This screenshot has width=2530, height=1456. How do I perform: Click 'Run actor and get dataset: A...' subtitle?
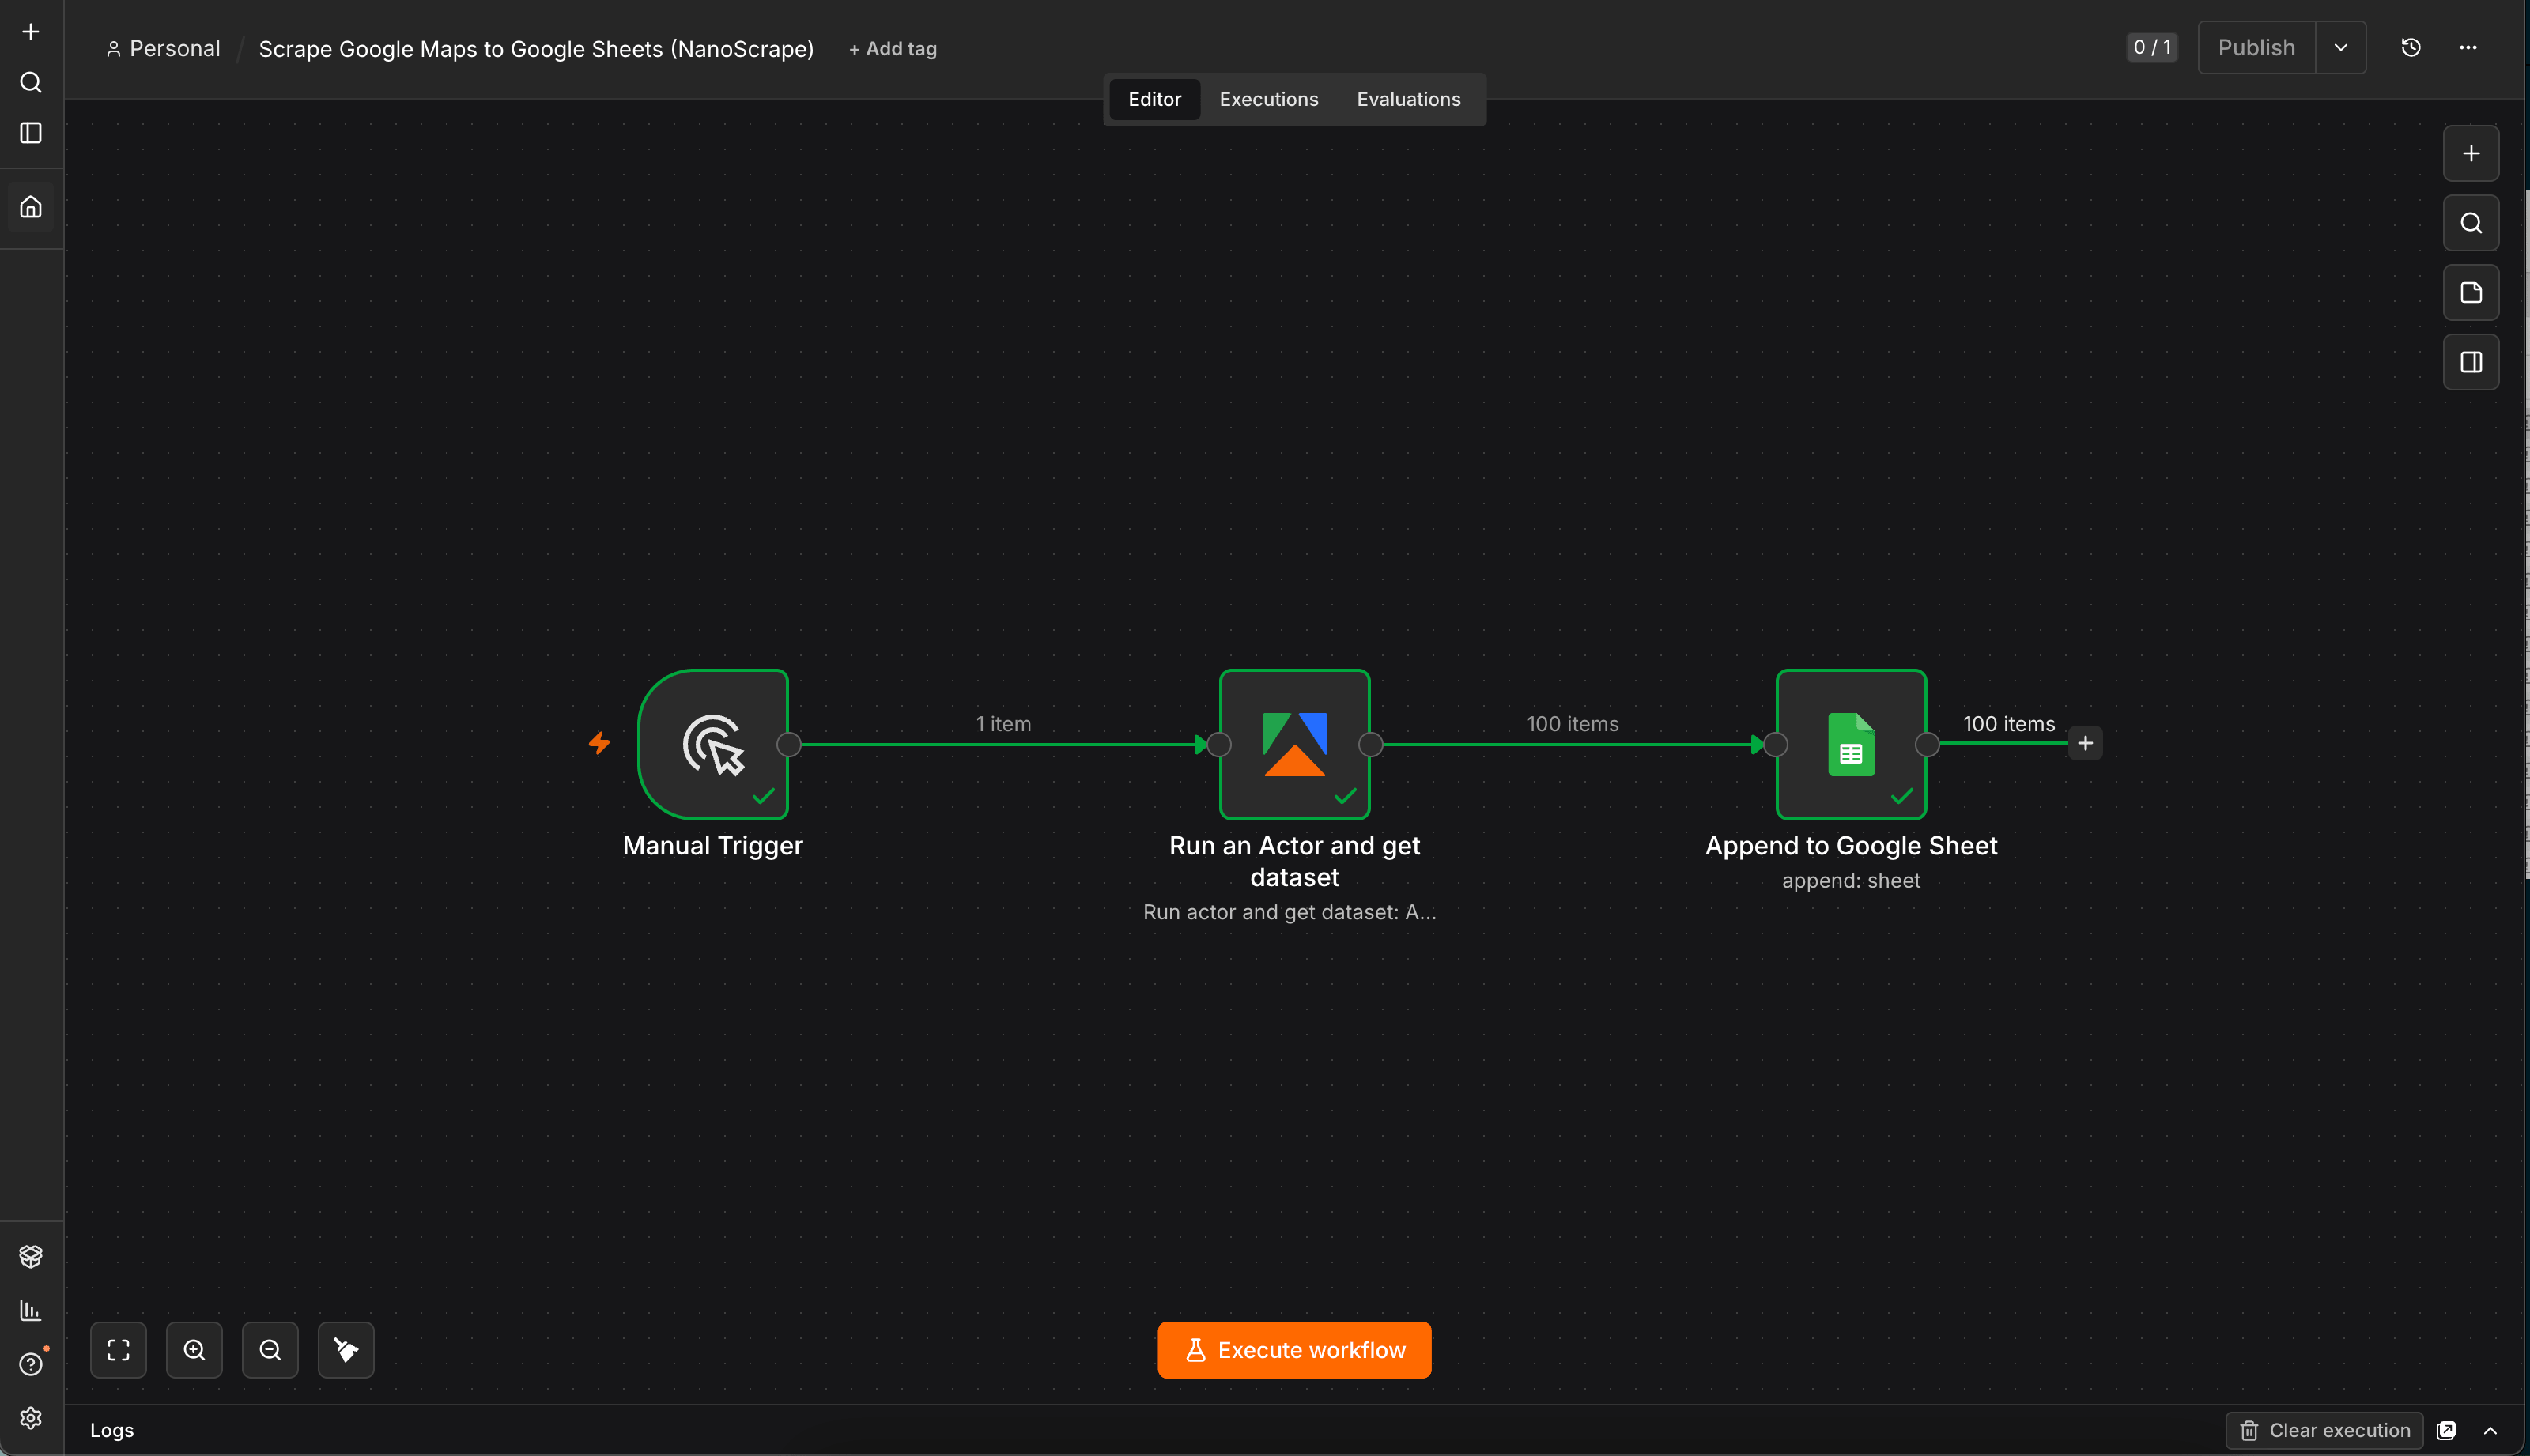pos(1289,912)
